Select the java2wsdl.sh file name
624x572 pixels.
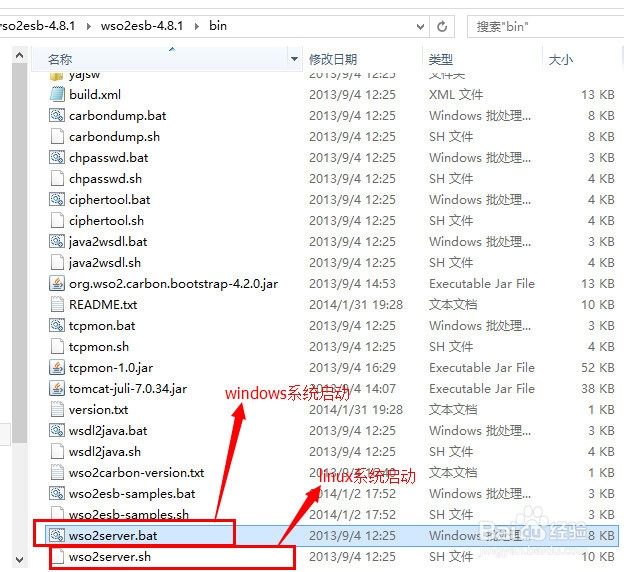pos(105,263)
